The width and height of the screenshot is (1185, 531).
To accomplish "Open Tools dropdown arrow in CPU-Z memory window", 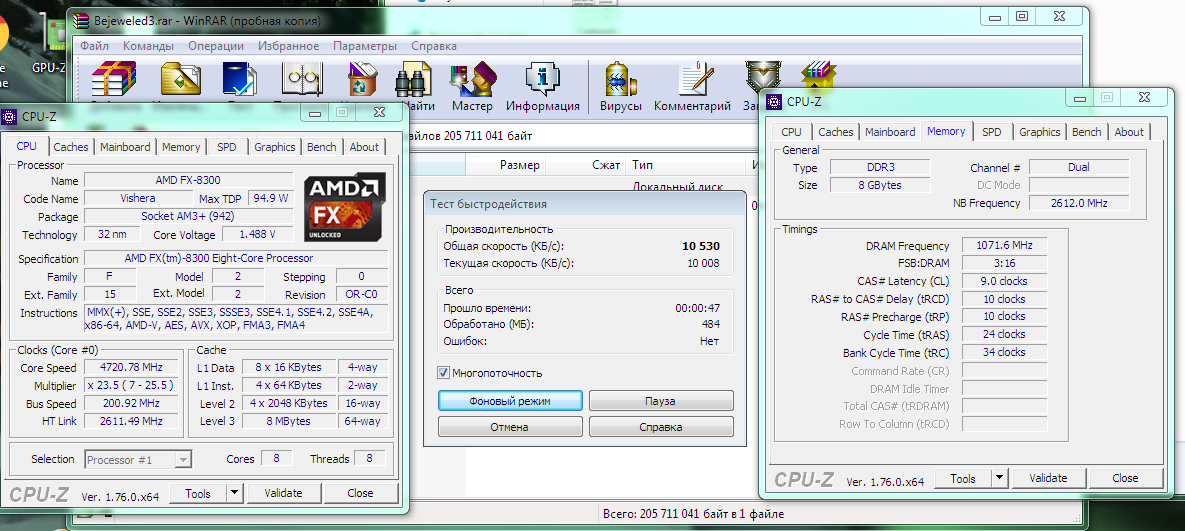I will tap(999, 478).
